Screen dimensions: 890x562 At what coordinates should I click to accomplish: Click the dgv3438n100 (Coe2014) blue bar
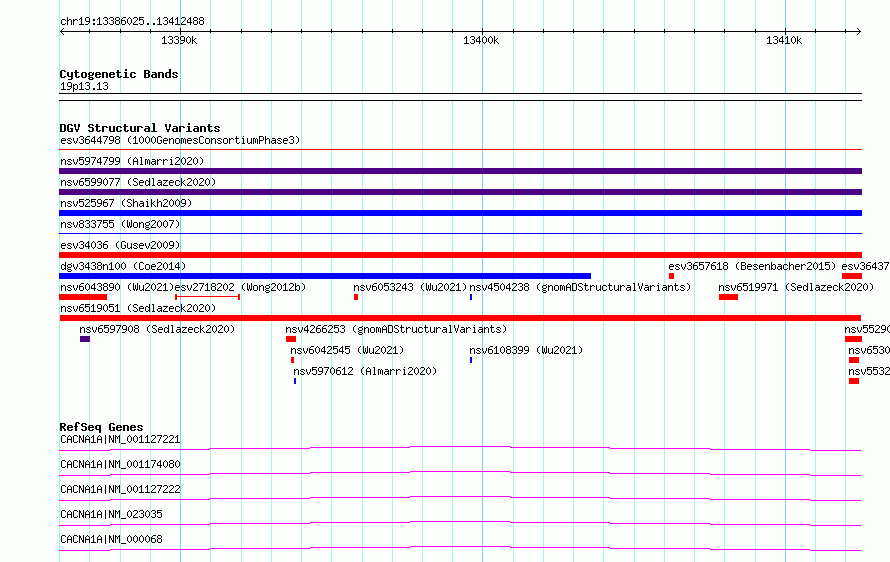(325, 276)
